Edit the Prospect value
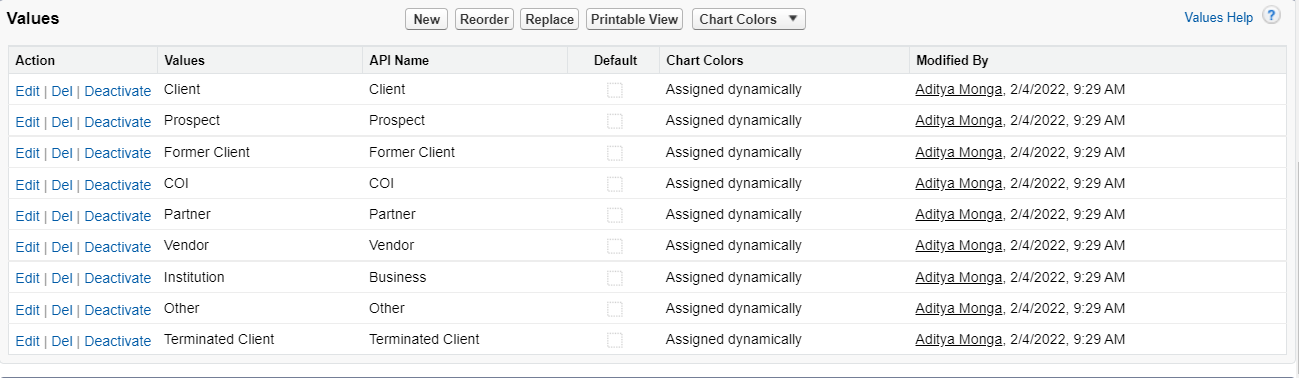1299x378 pixels. tap(27, 122)
